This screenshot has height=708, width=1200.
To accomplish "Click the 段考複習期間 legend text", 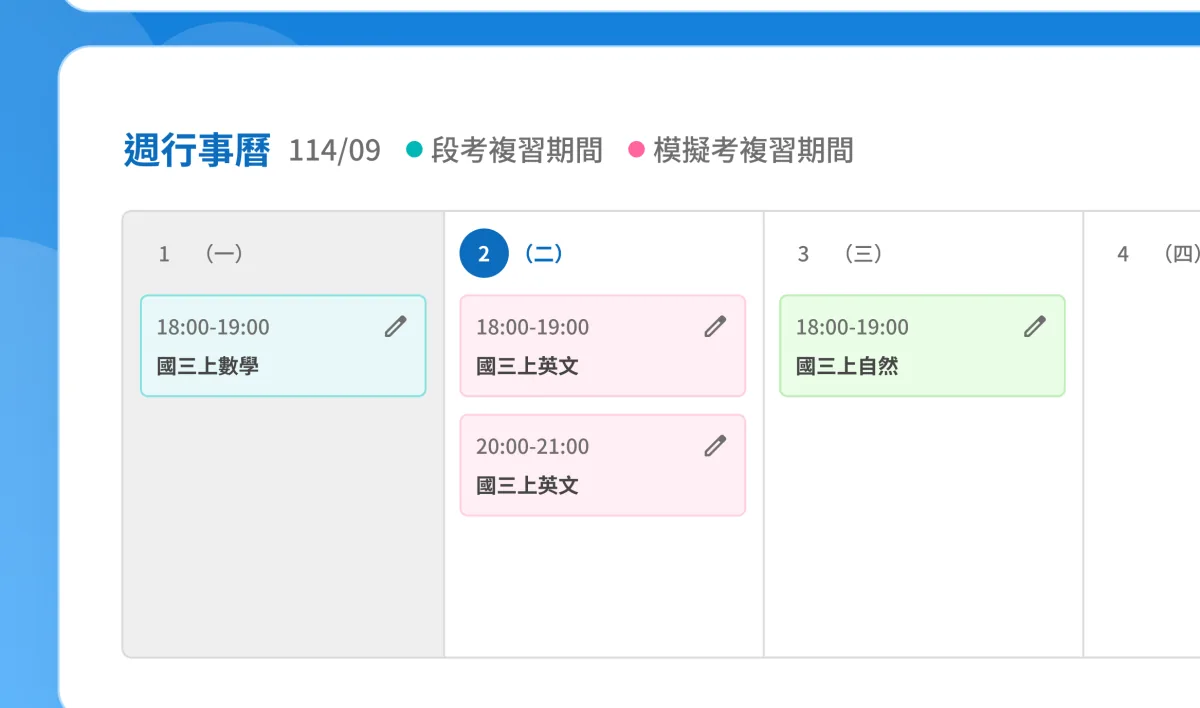I will [517, 151].
